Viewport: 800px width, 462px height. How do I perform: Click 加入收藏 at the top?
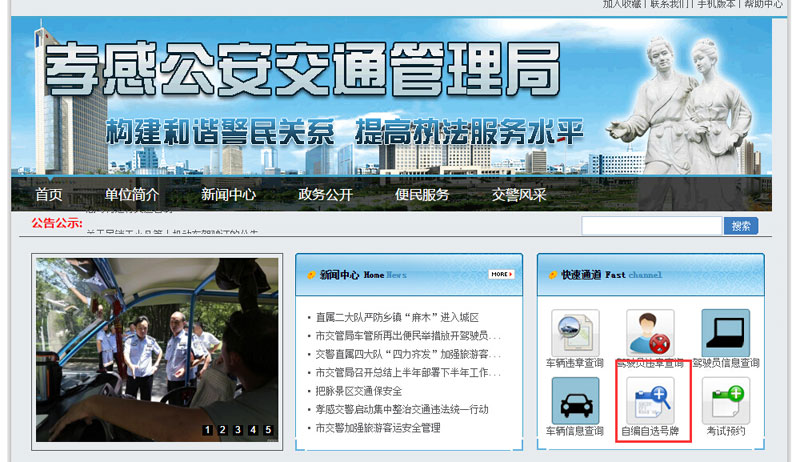coord(622,4)
